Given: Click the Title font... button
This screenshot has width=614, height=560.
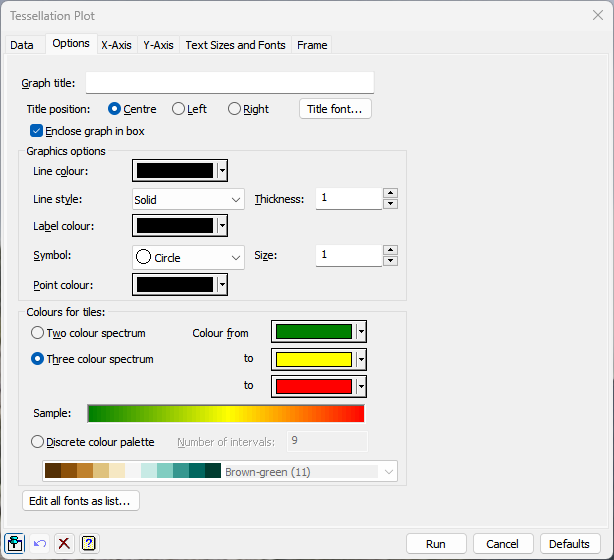Looking at the screenshot, I should click(335, 109).
